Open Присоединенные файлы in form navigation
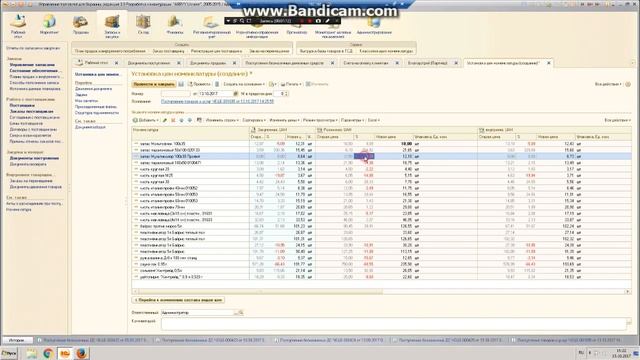640x360 pixels. point(96,107)
